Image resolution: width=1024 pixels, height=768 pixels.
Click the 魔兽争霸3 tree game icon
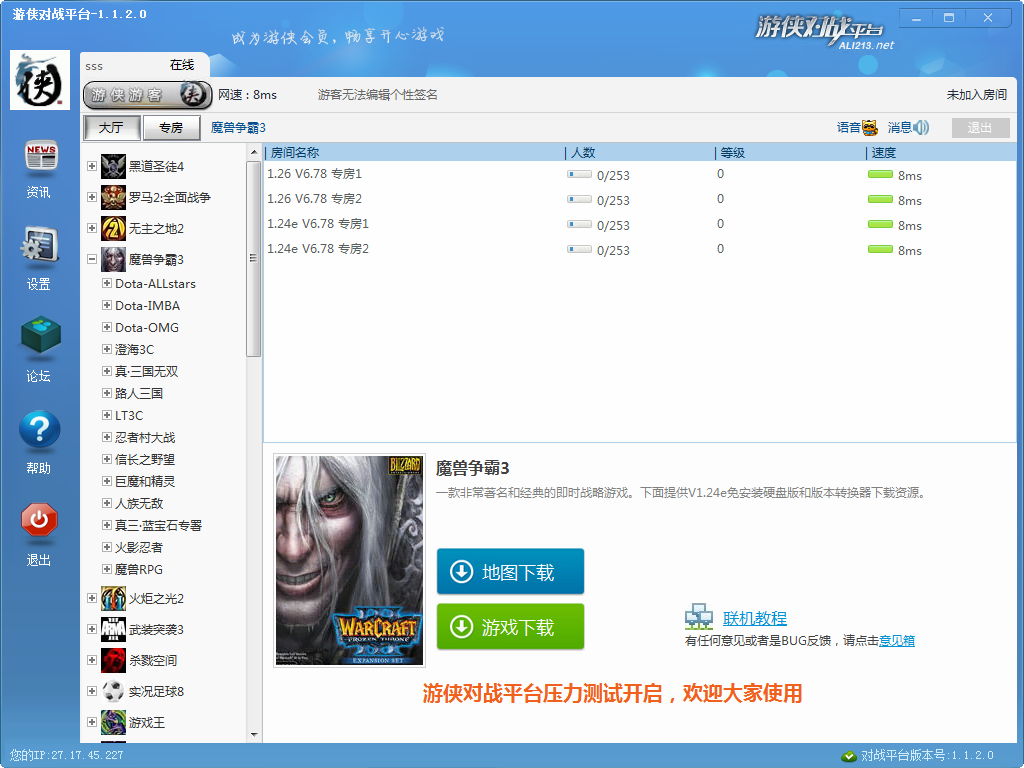(113, 259)
